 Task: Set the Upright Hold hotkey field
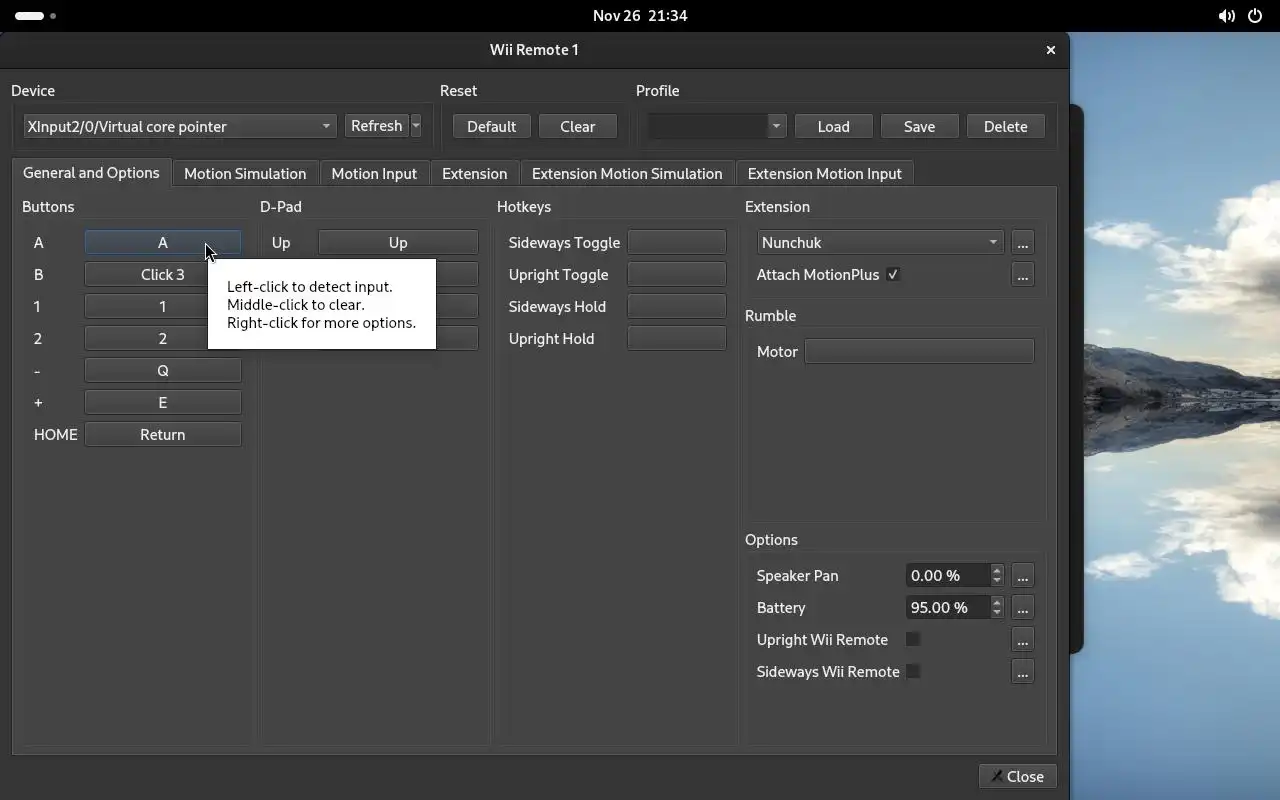pyautogui.click(x=677, y=338)
